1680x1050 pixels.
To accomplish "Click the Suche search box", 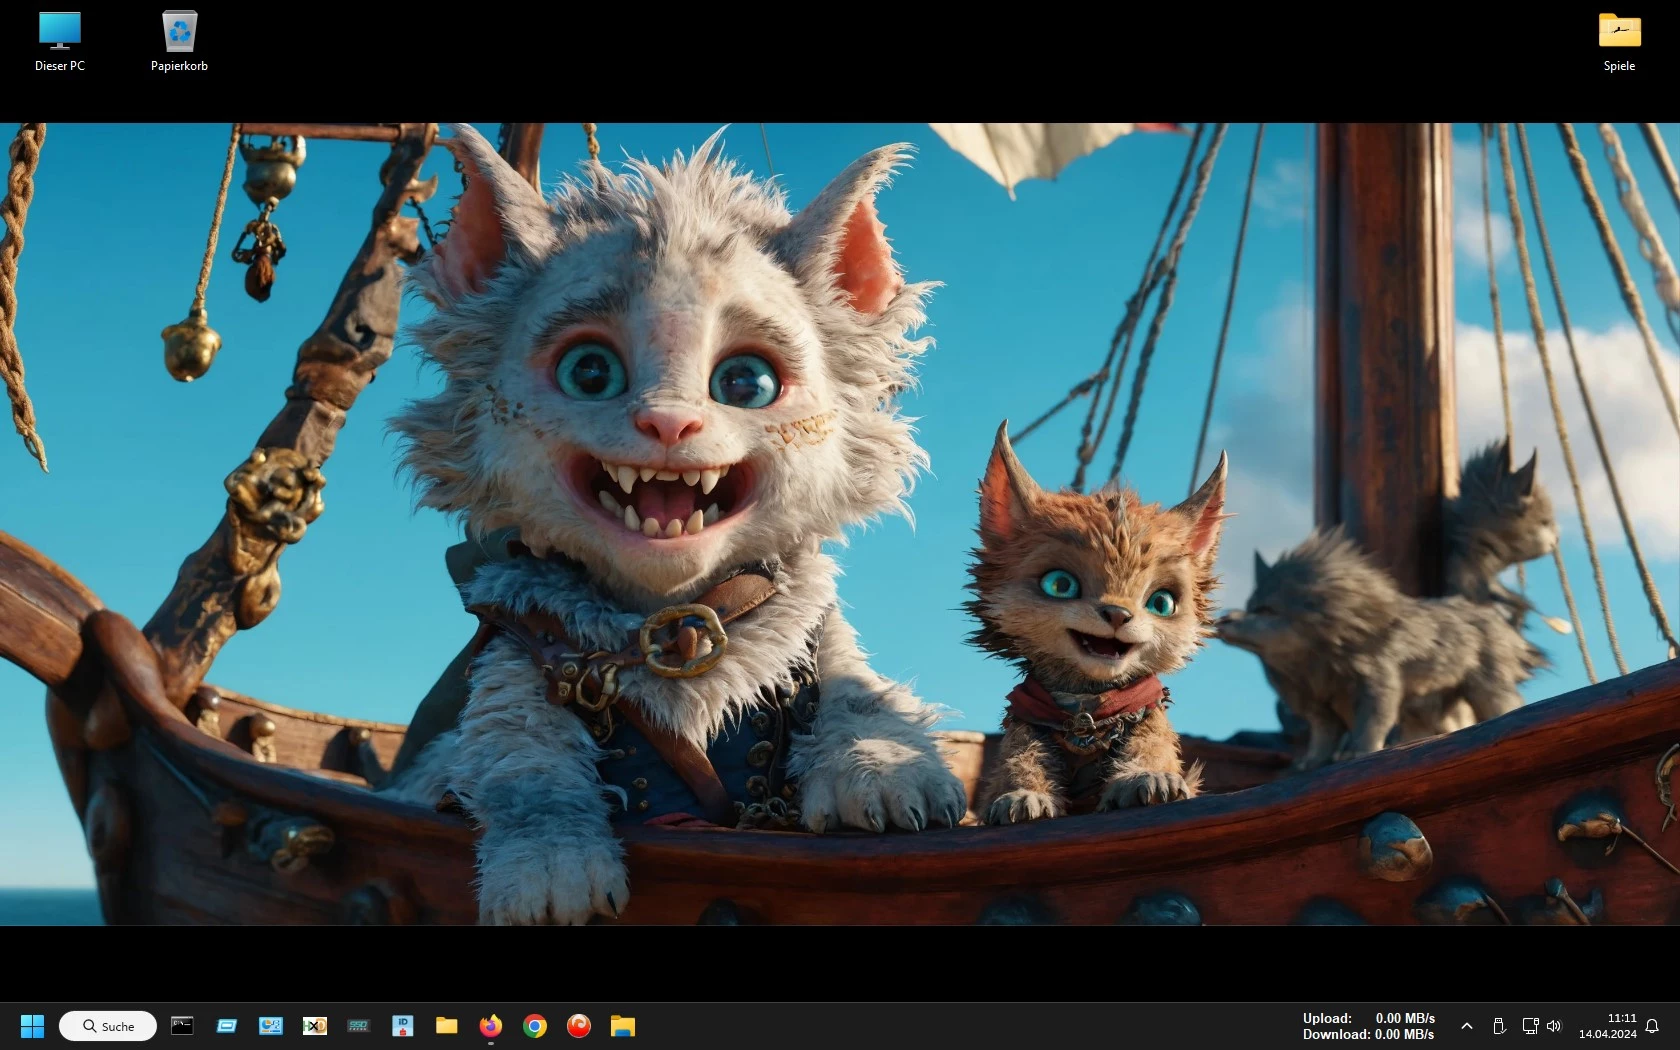I will [x=108, y=1026].
